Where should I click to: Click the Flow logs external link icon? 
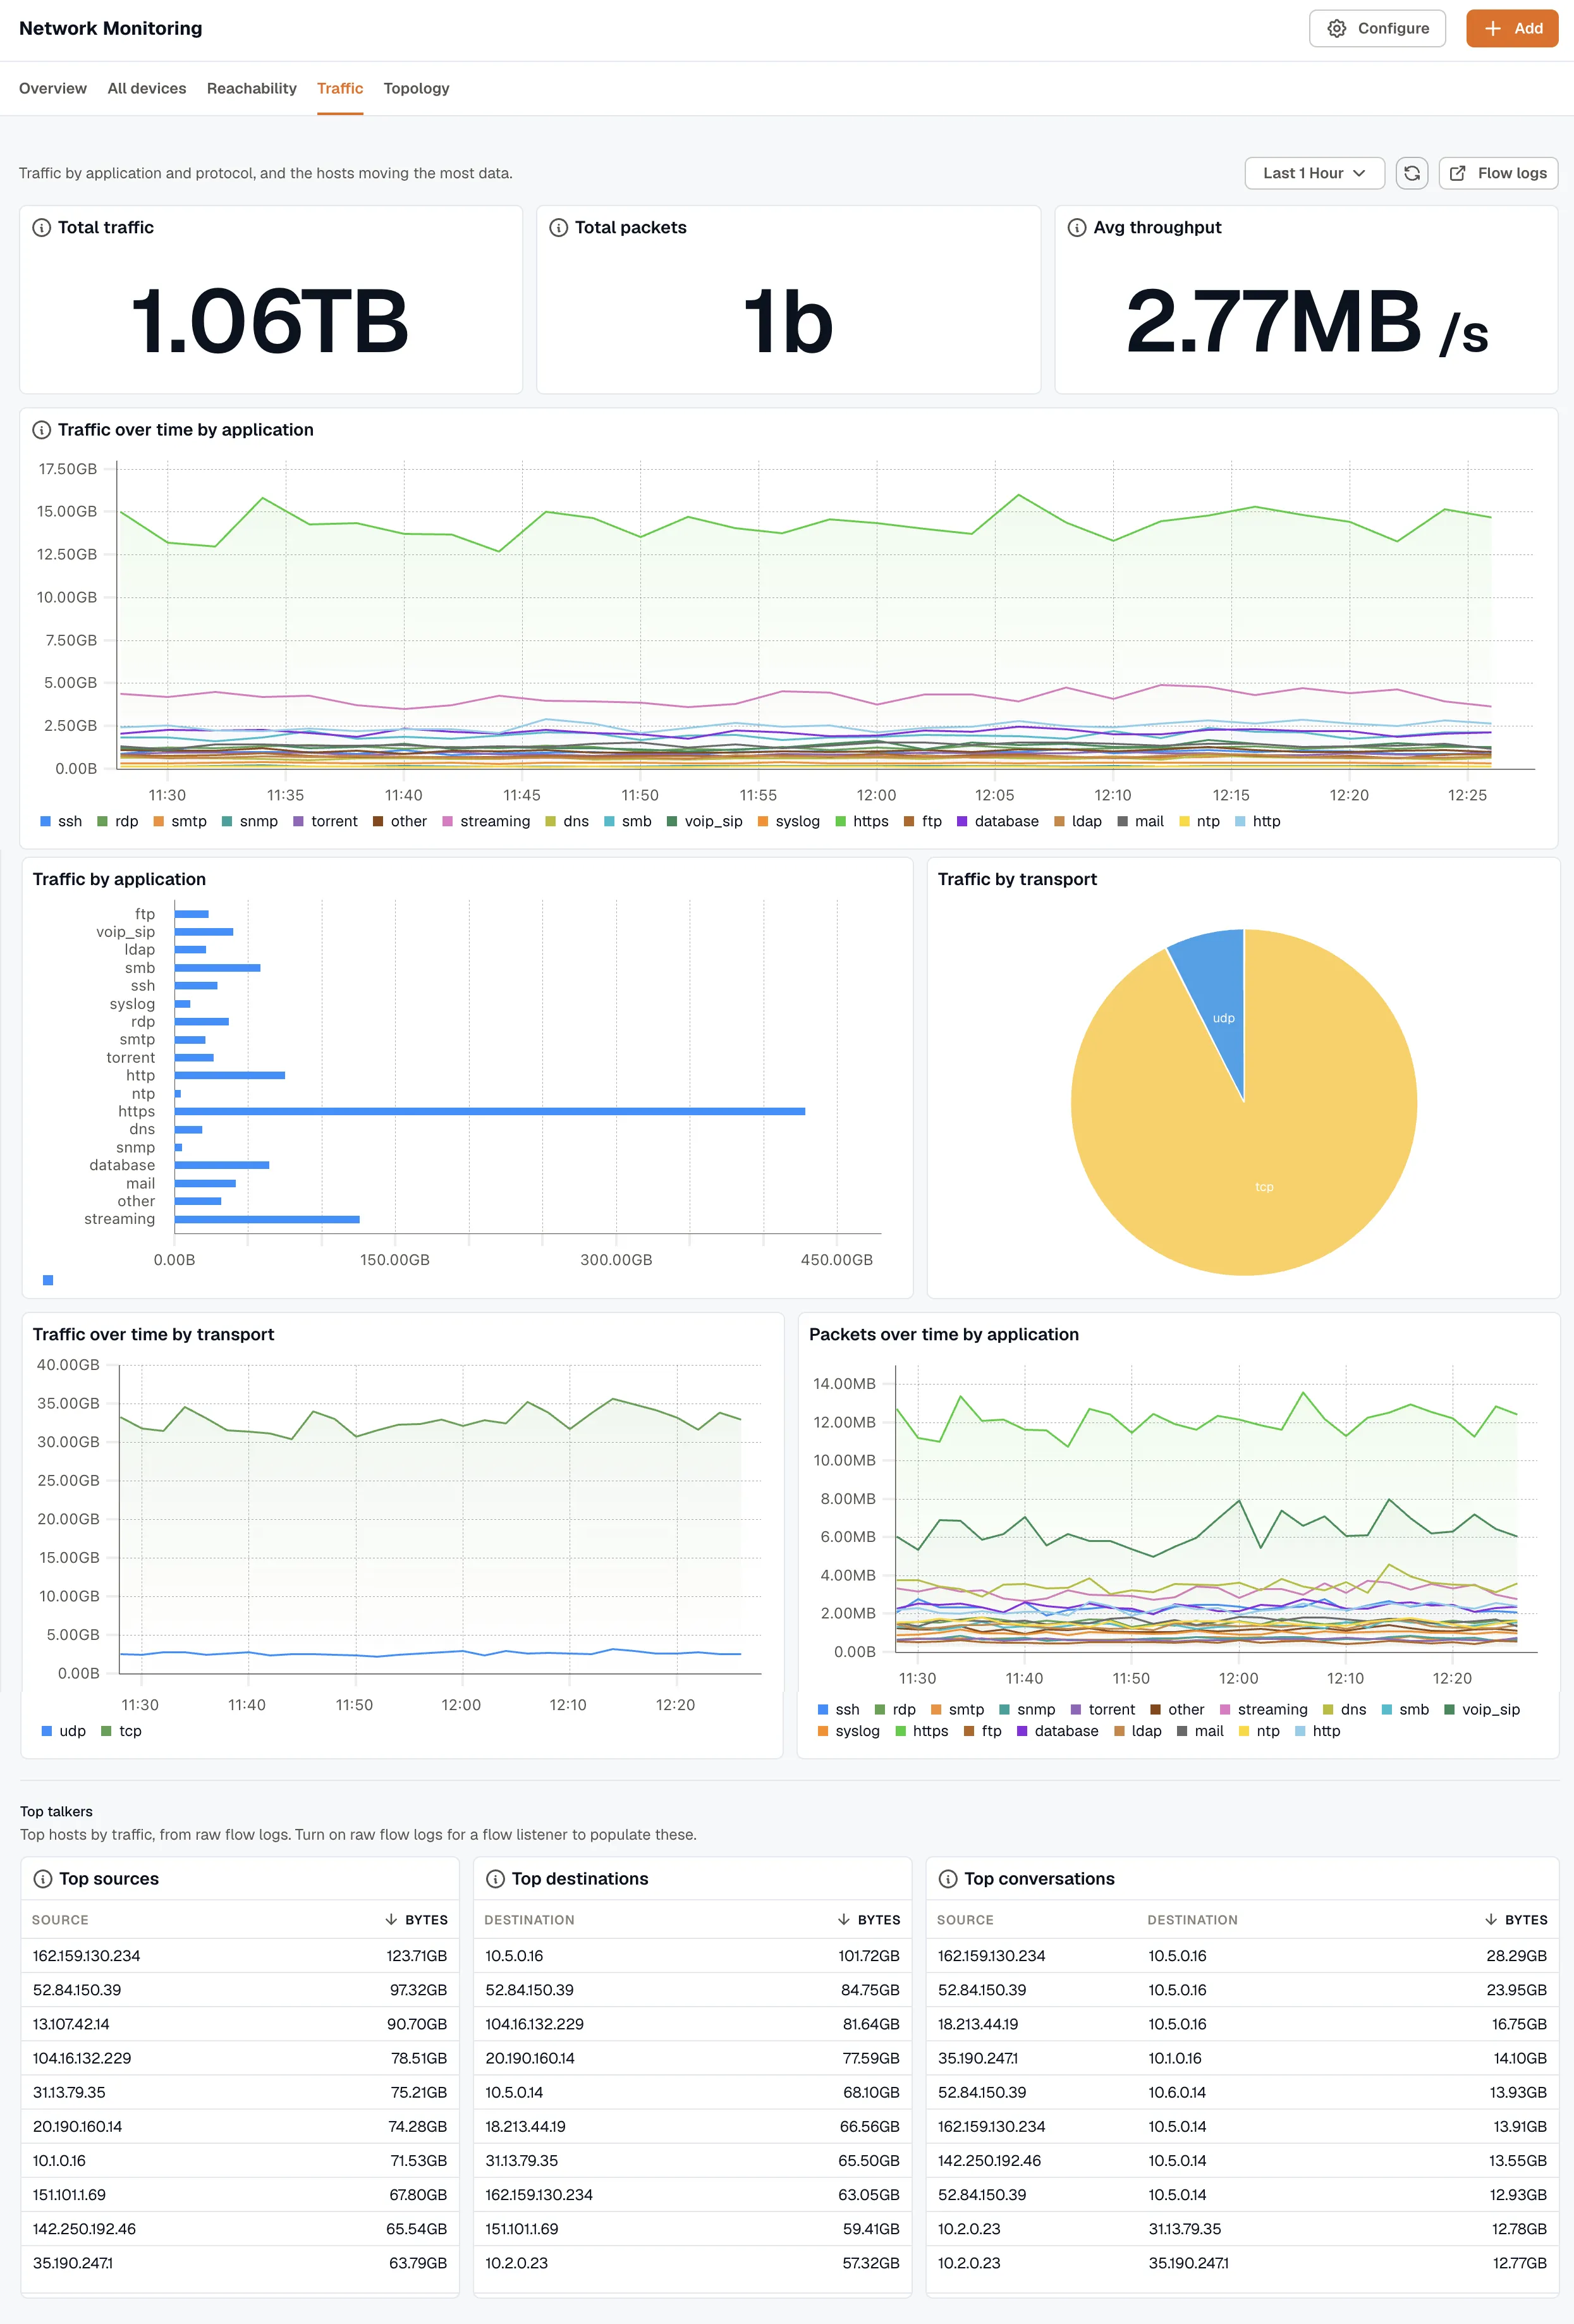click(1458, 173)
